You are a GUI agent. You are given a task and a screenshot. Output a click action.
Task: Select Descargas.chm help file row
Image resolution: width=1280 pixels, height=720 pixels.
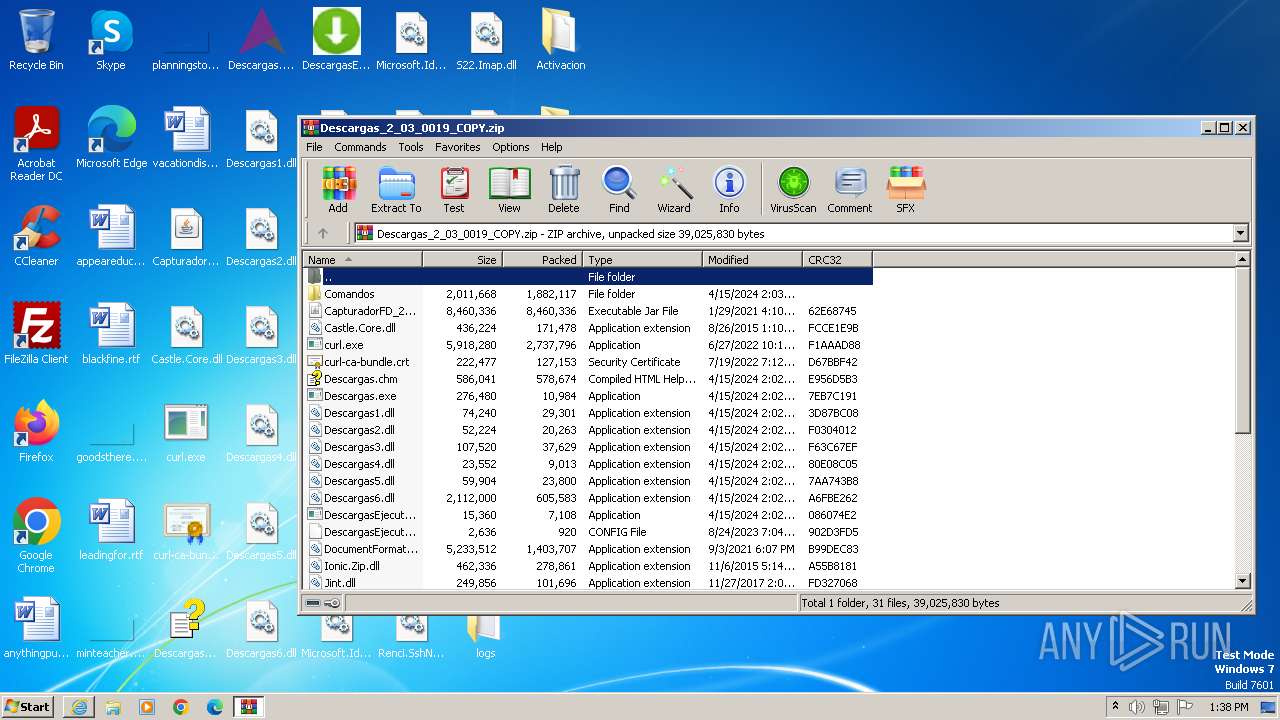click(x=588, y=379)
